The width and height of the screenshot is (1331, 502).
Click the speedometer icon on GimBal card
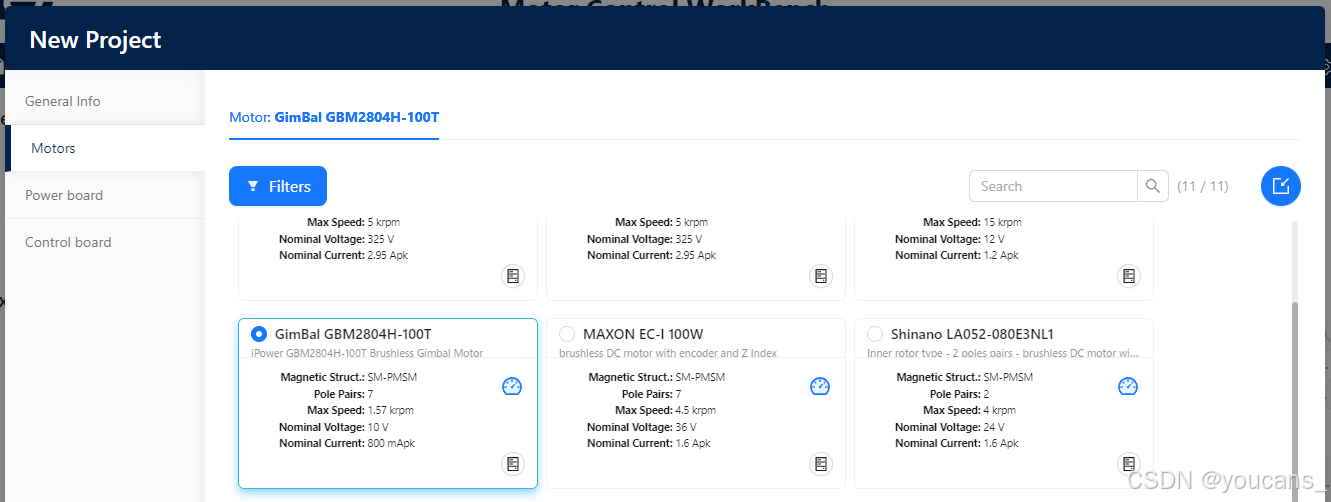512,386
